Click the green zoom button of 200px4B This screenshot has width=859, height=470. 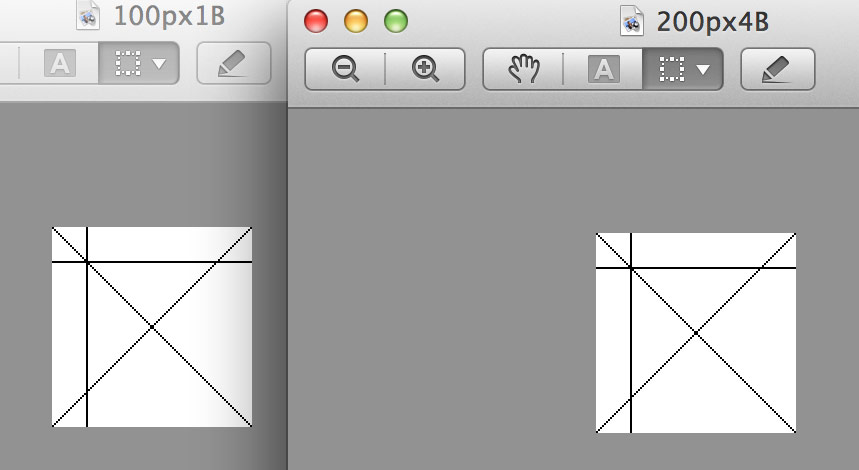coord(396,21)
